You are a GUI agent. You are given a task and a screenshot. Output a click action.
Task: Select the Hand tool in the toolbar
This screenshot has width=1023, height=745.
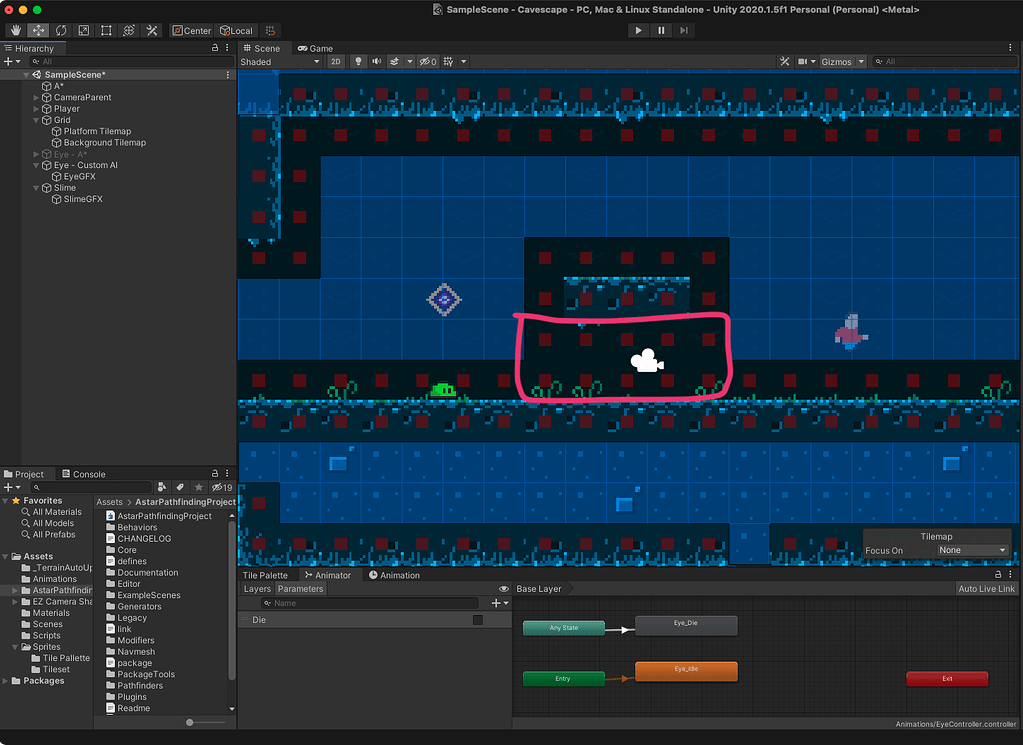pyautogui.click(x=15, y=31)
